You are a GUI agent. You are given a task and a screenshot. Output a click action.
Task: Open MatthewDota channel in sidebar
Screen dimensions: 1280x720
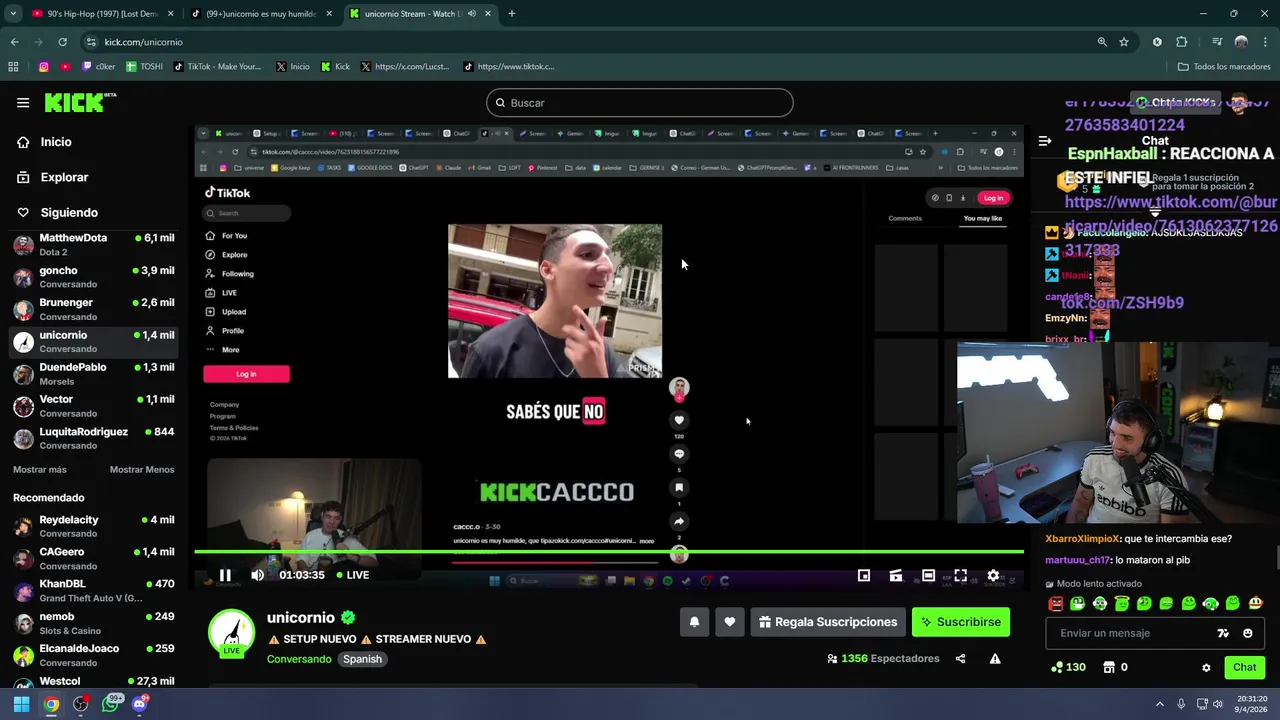95,245
